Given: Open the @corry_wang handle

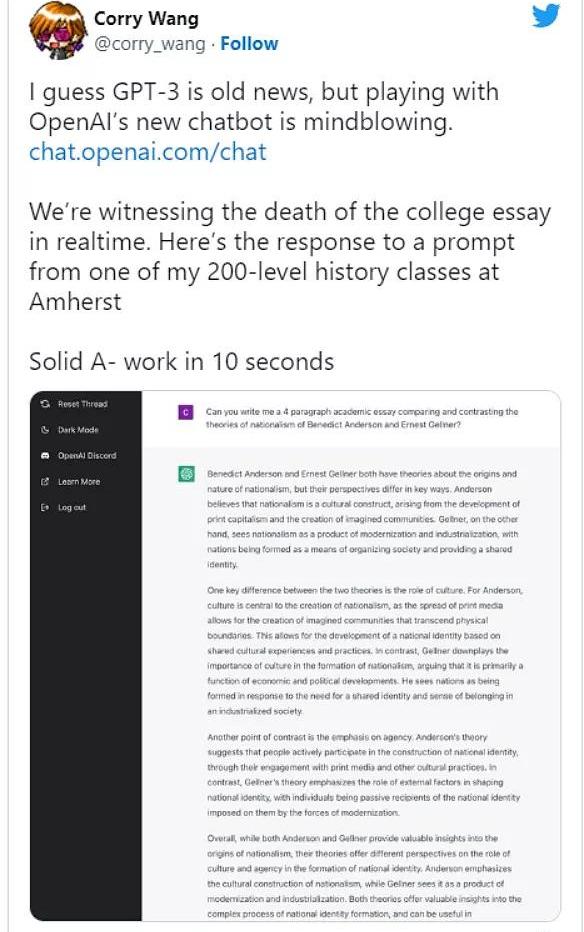Looking at the screenshot, I should coord(150,43).
